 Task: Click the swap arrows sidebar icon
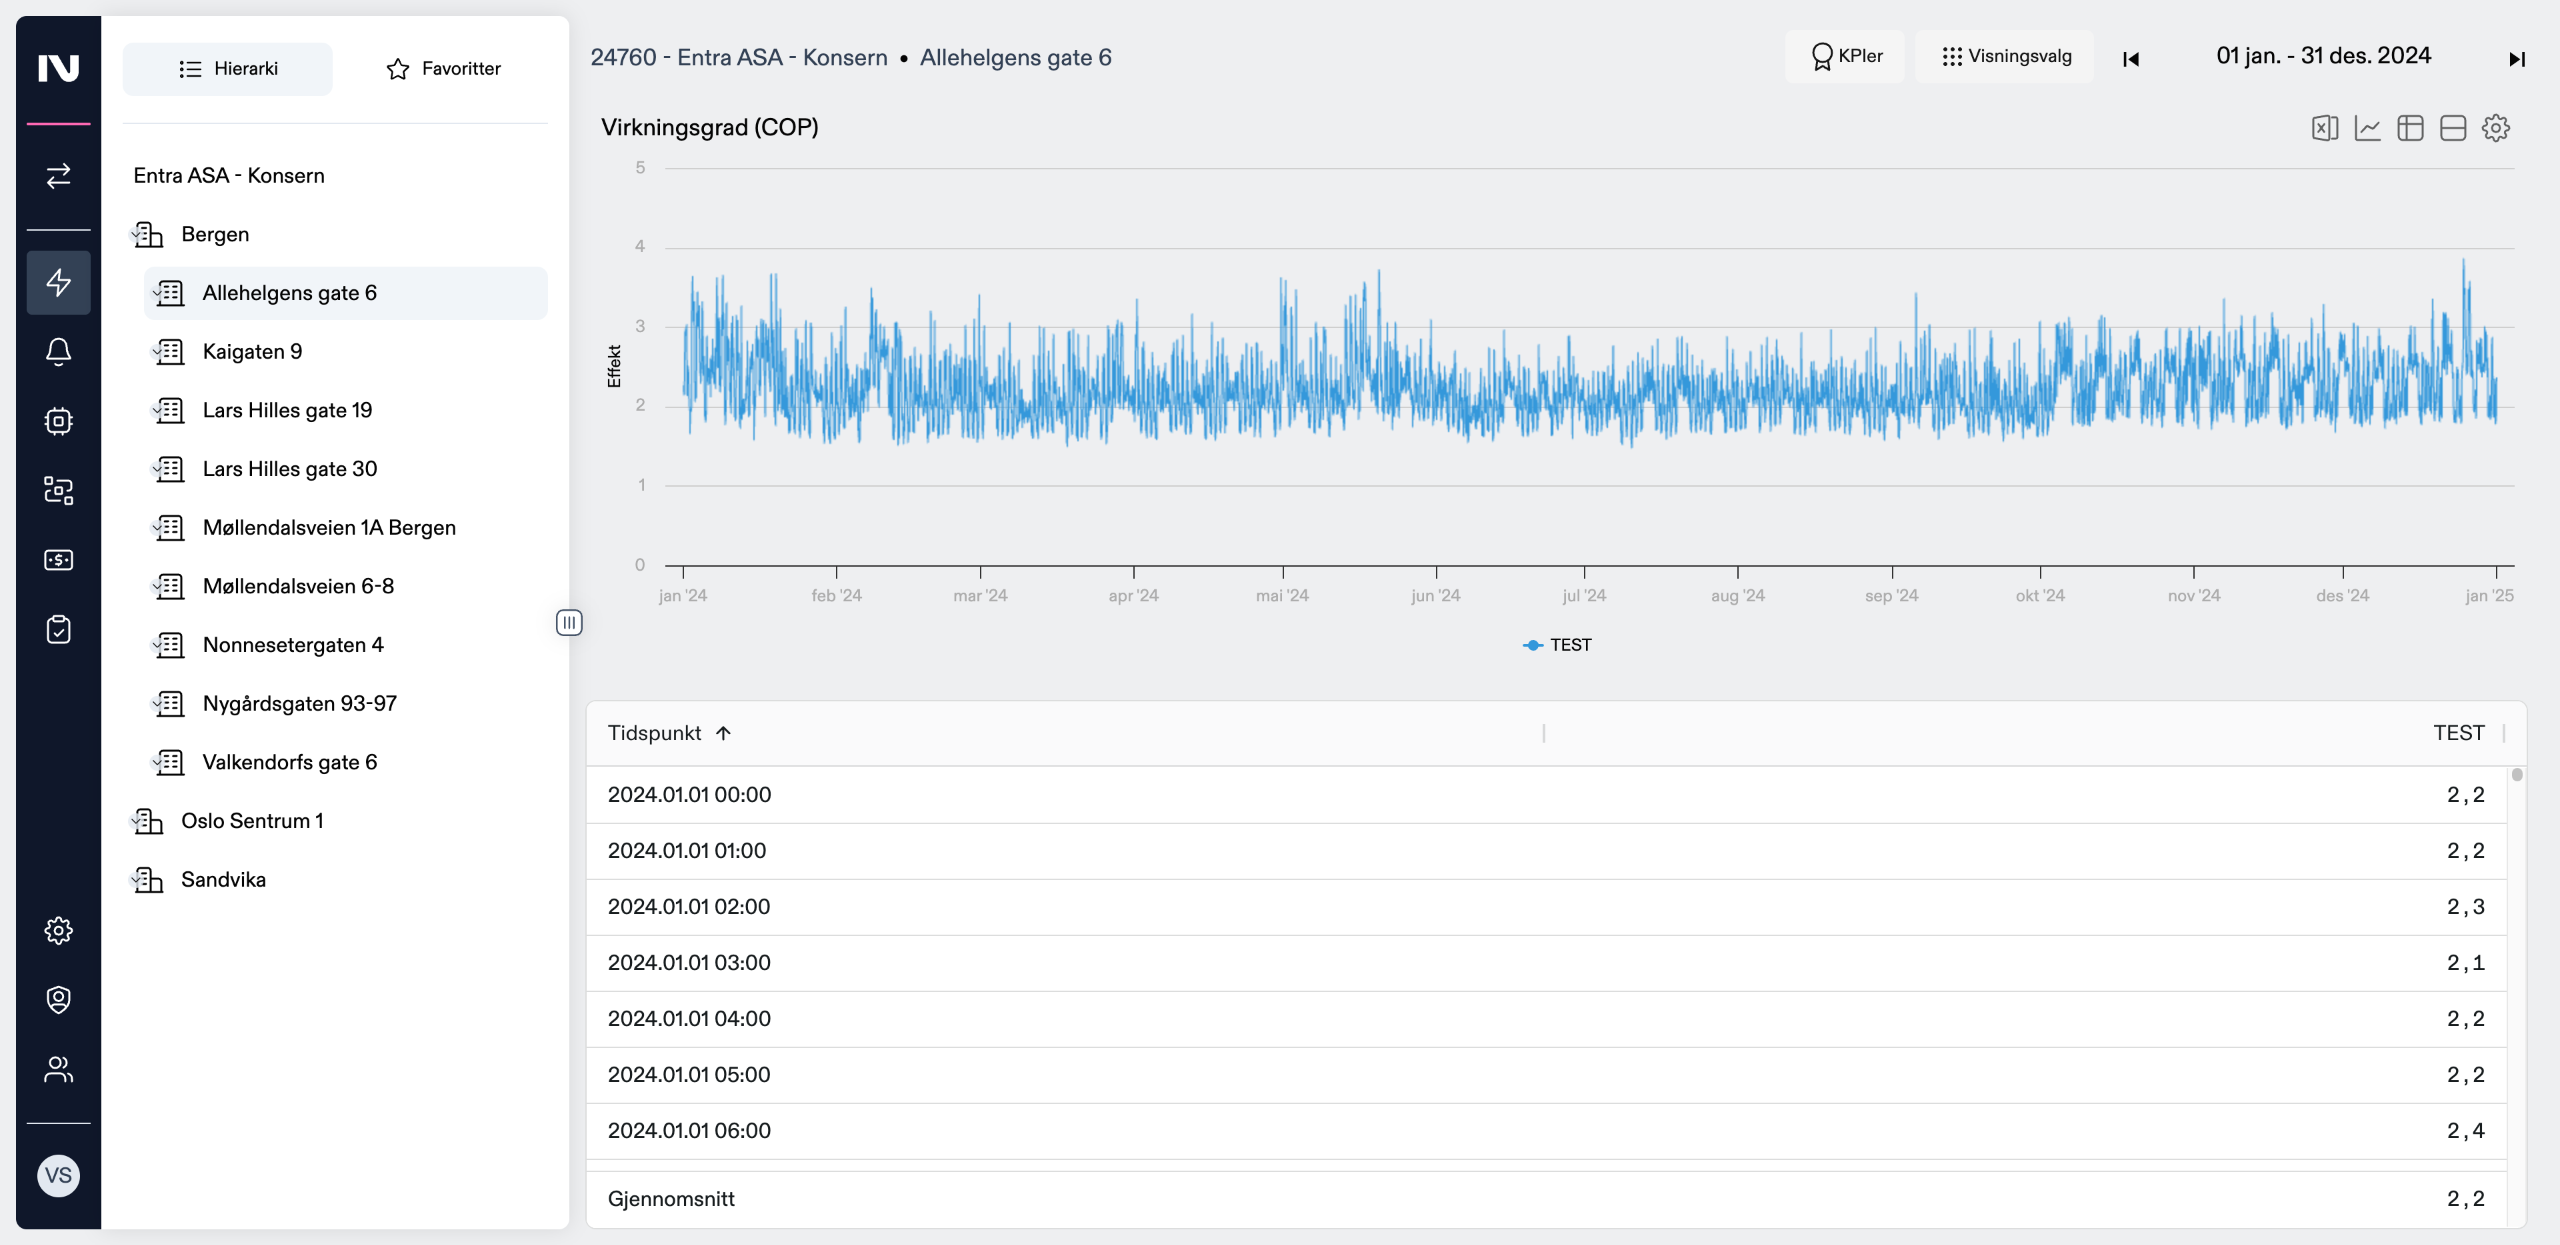(x=58, y=176)
